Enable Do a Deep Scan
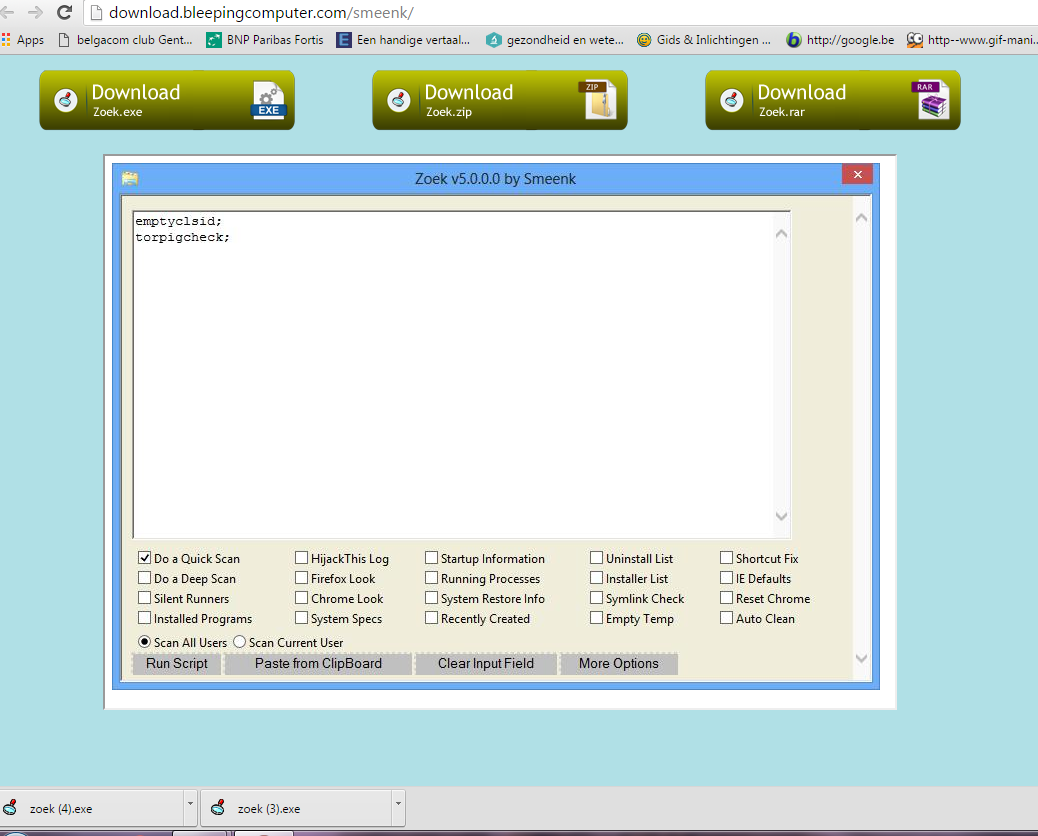The width and height of the screenshot is (1038, 836). coord(144,578)
